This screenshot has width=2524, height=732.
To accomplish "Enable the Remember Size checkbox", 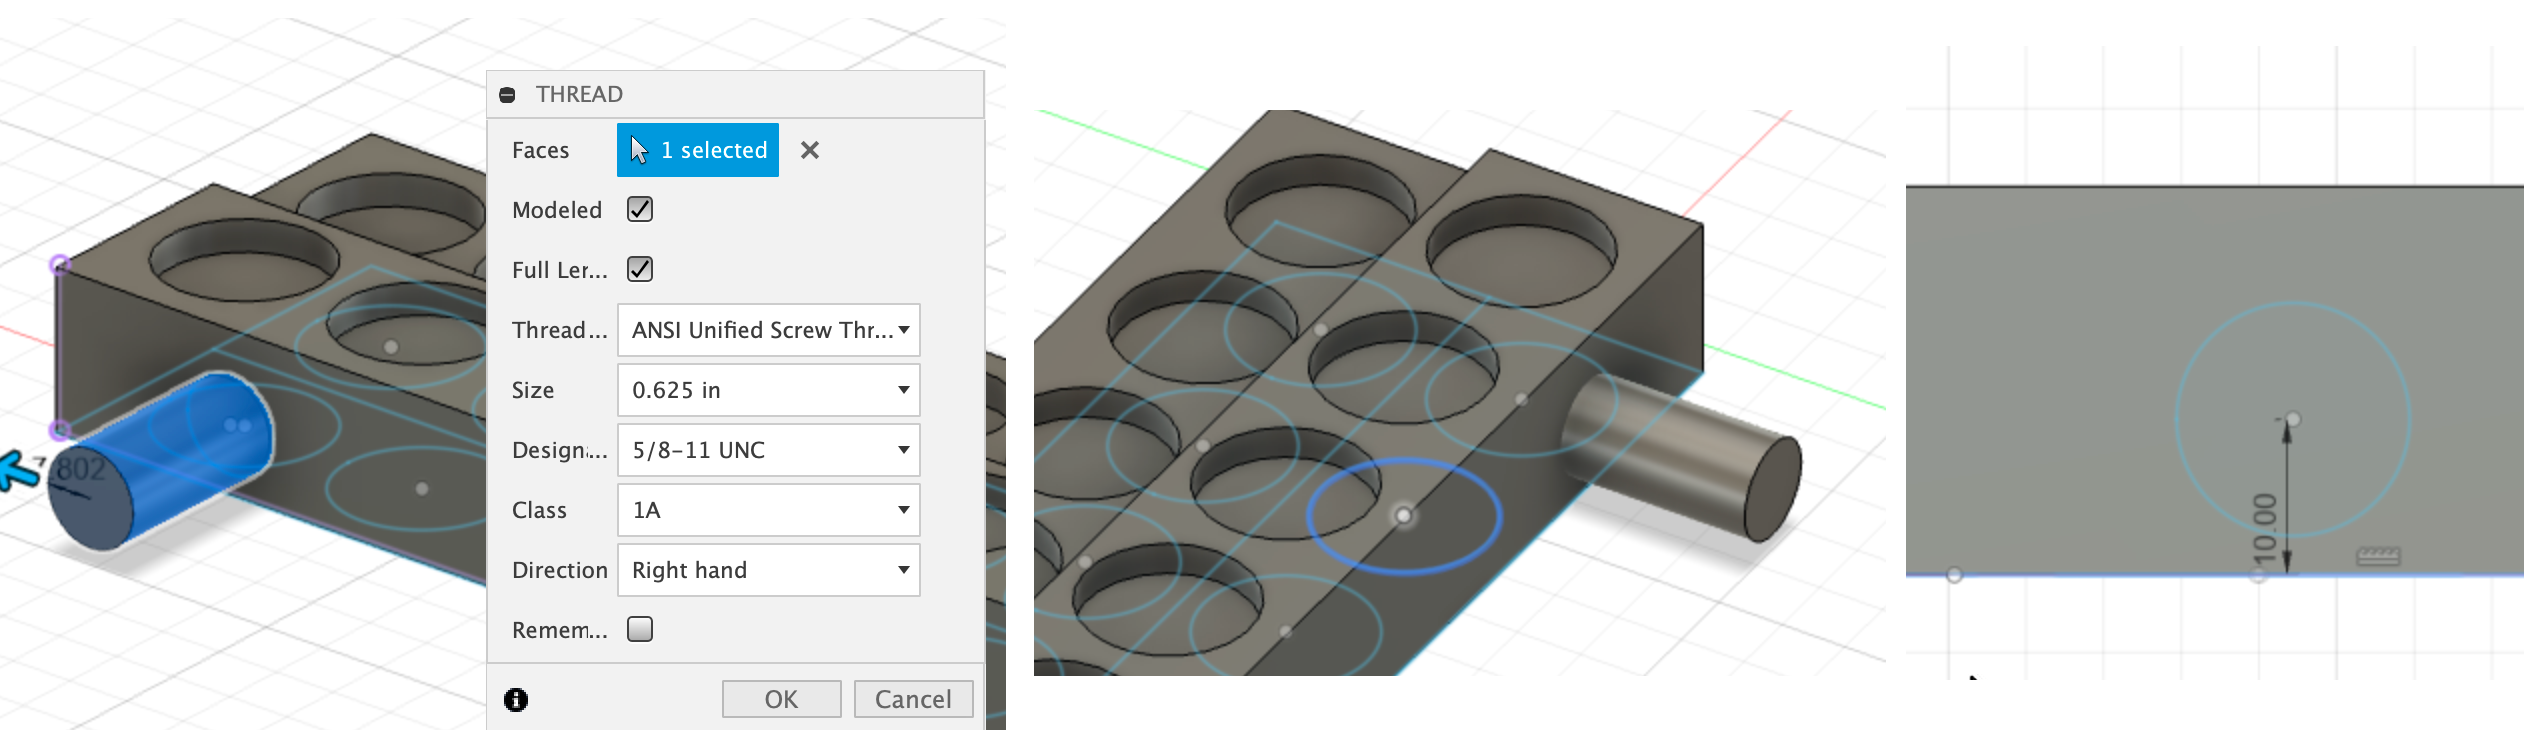I will pos(640,629).
